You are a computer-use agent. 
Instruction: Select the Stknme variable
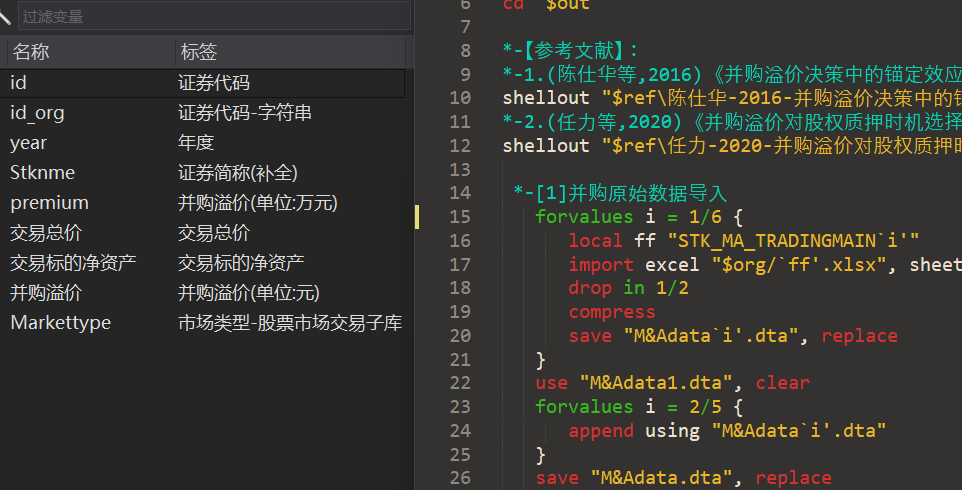(42, 173)
